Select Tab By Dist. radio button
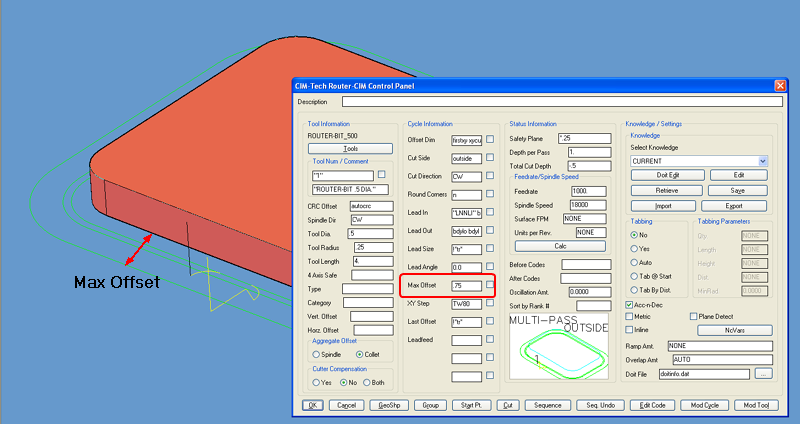Screen dimensions: 800x424 tap(634, 290)
